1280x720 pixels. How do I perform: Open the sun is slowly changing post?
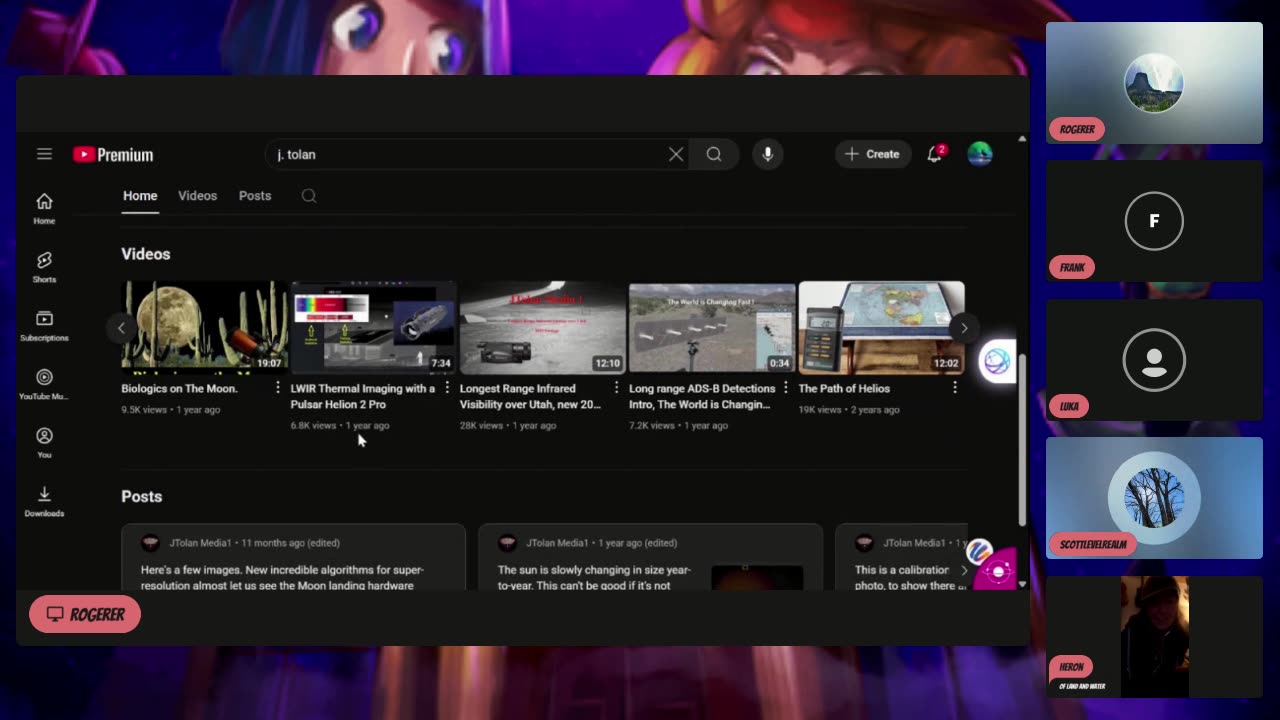pyautogui.click(x=650, y=557)
